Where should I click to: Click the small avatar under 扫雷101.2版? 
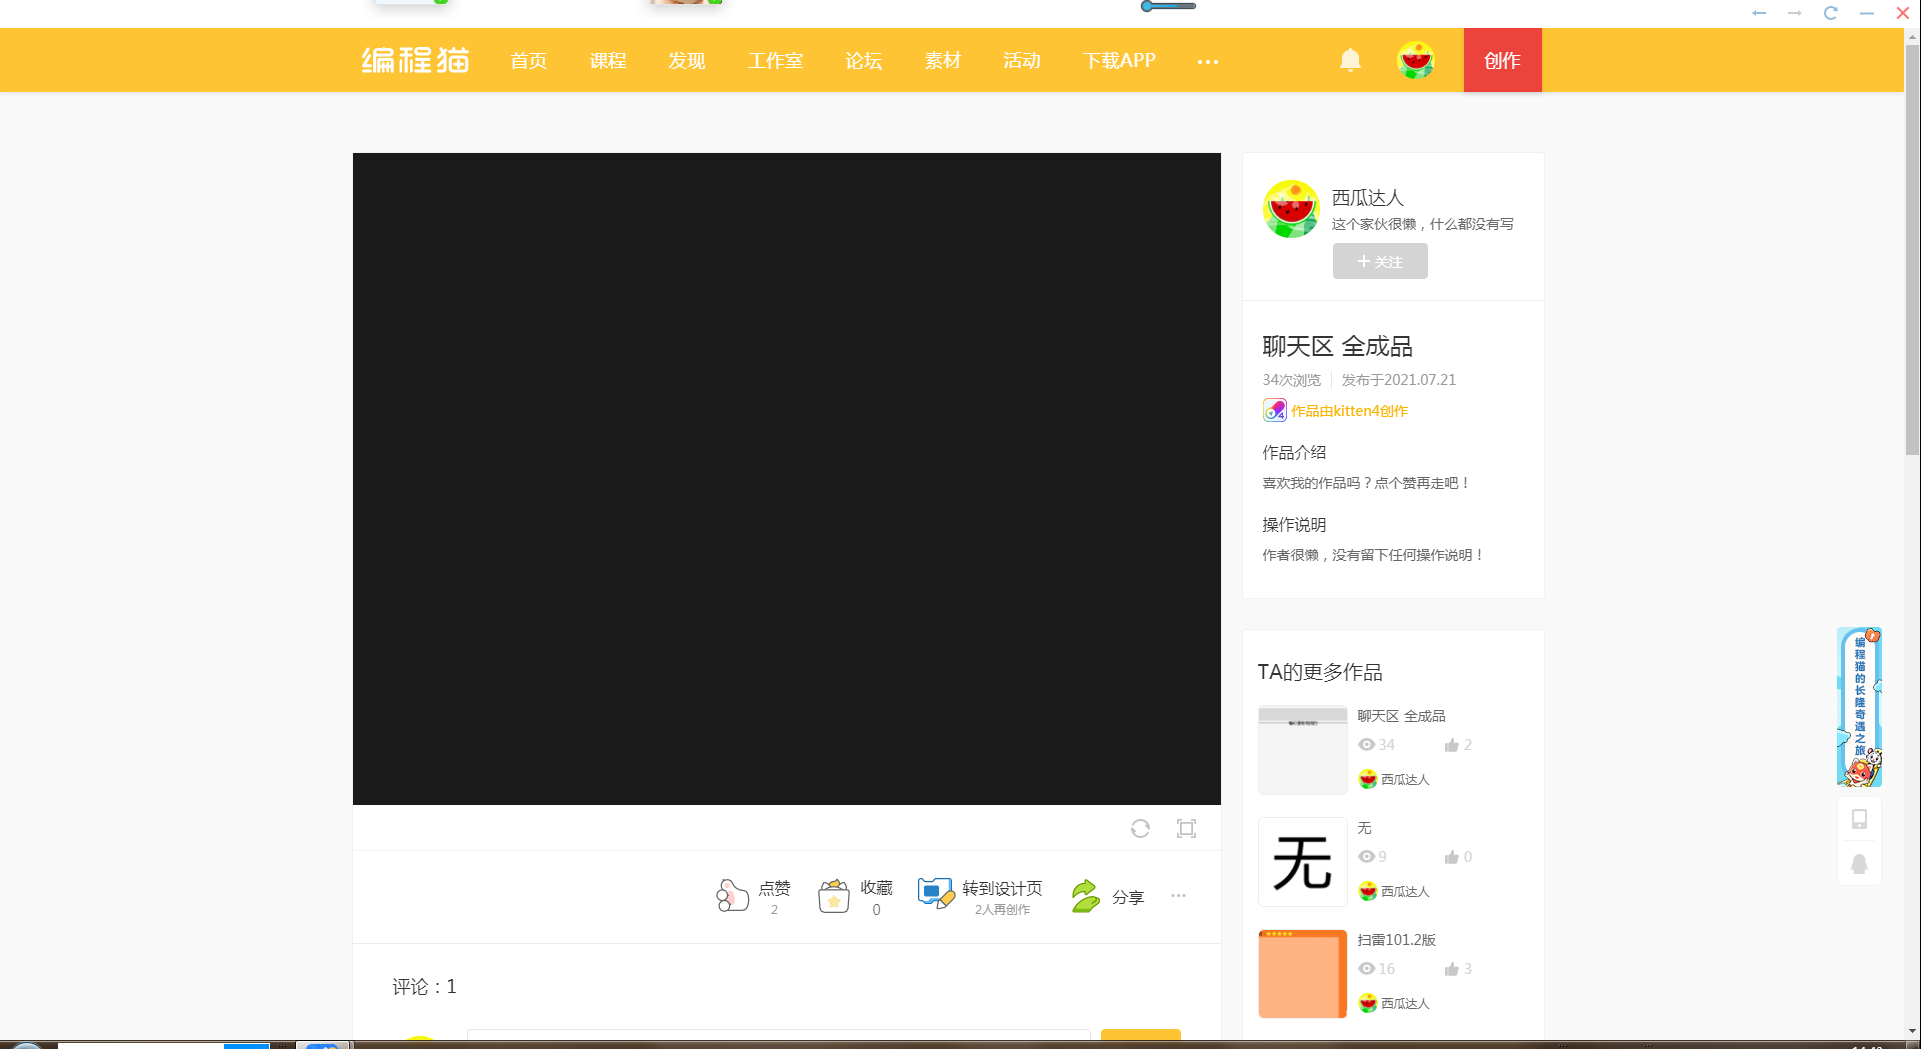coord(1367,1003)
